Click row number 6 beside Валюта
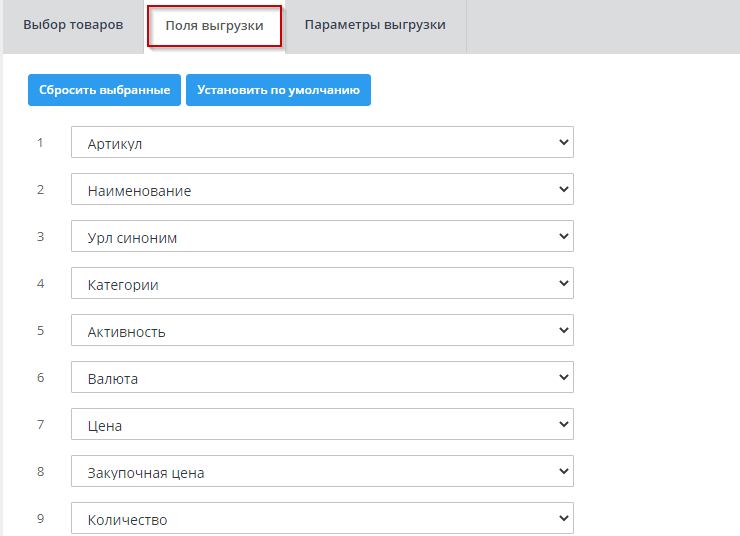 coord(41,377)
